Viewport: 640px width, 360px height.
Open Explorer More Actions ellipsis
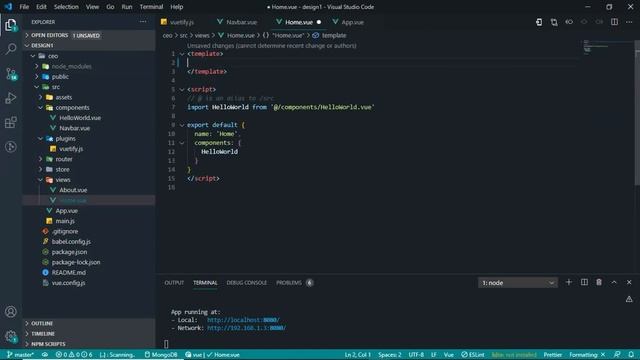pos(143,22)
